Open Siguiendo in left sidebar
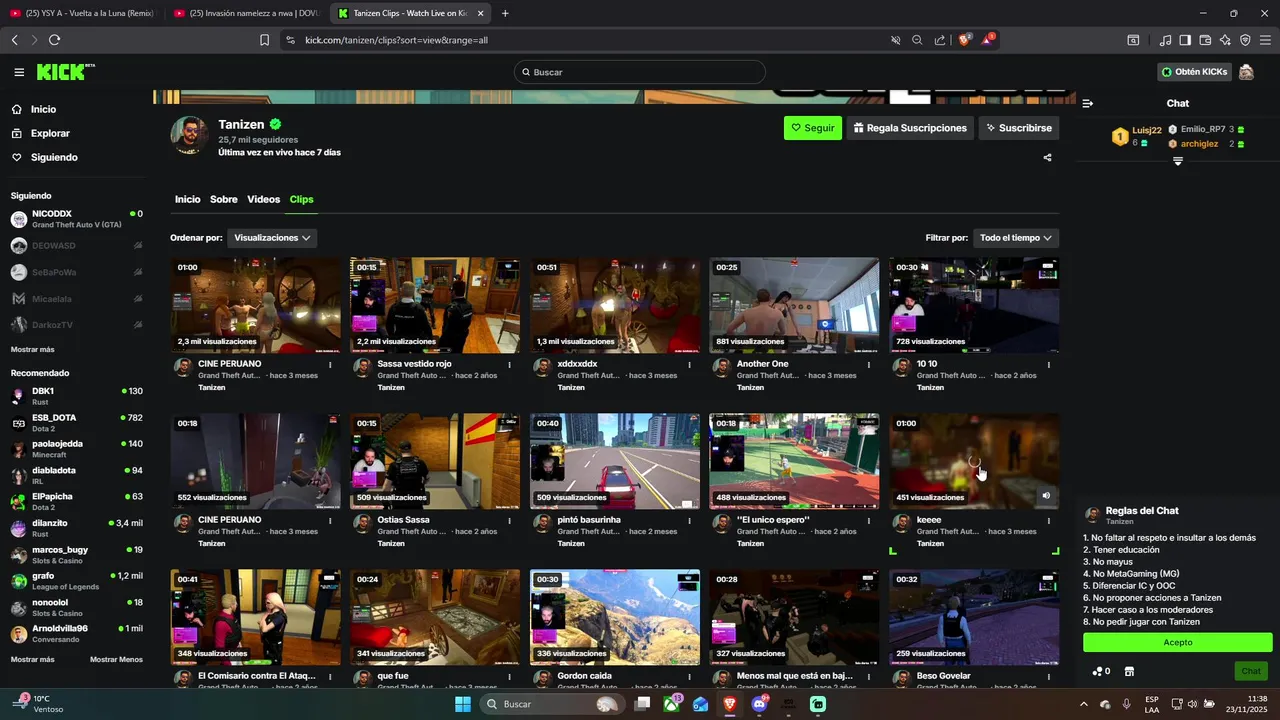The image size is (1280, 720). (54, 157)
